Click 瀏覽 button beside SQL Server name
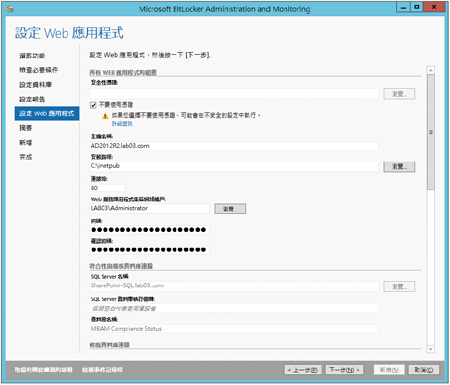The width and height of the screenshot is (450, 385). [399, 287]
